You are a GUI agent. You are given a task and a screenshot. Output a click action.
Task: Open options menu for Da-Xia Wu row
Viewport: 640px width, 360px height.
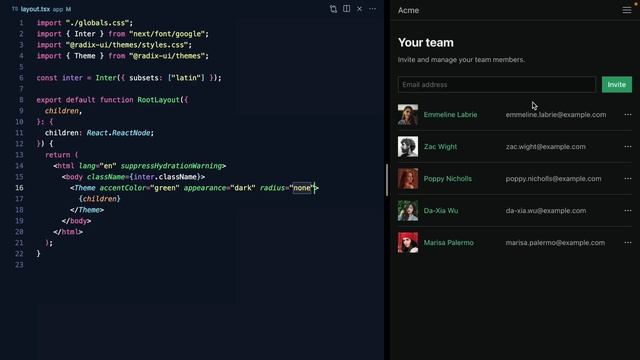pyautogui.click(x=628, y=211)
